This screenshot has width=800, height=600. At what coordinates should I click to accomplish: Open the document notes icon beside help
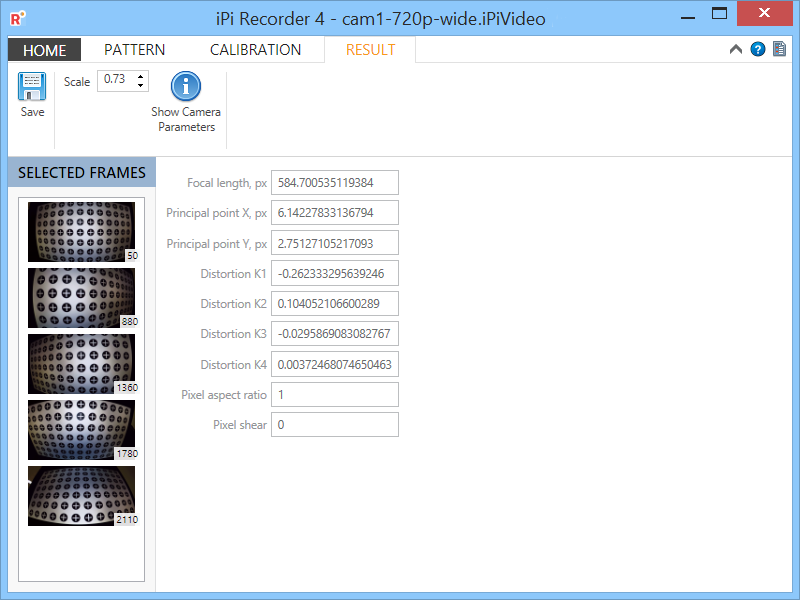point(779,49)
